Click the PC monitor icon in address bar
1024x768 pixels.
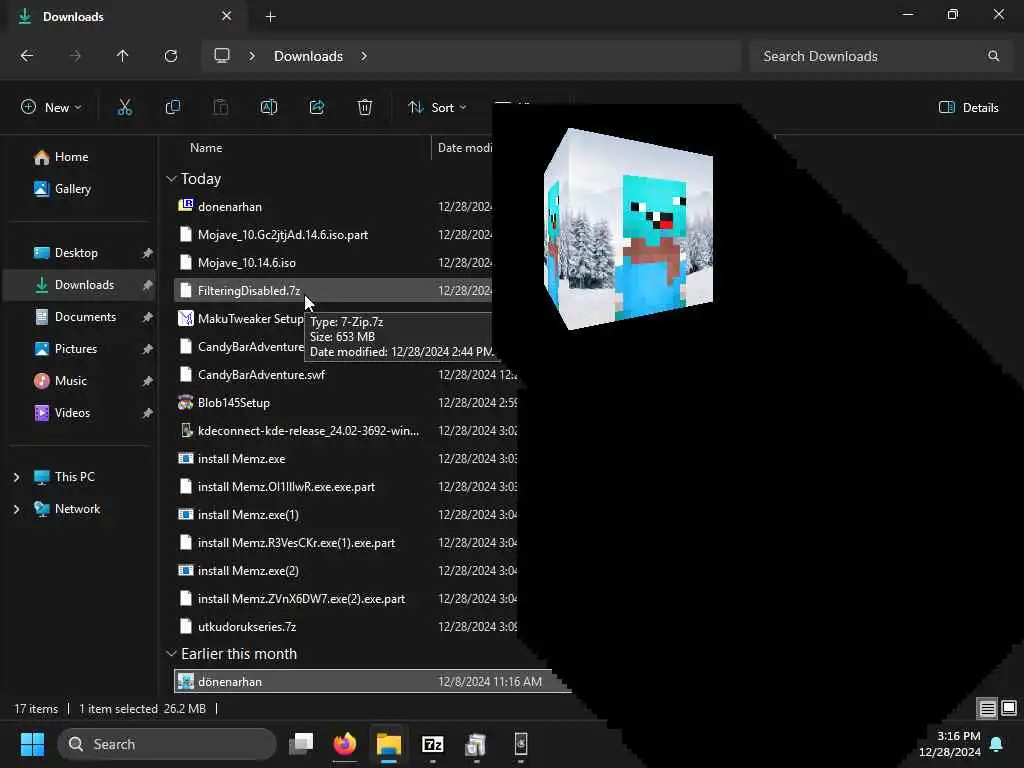tap(222, 56)
